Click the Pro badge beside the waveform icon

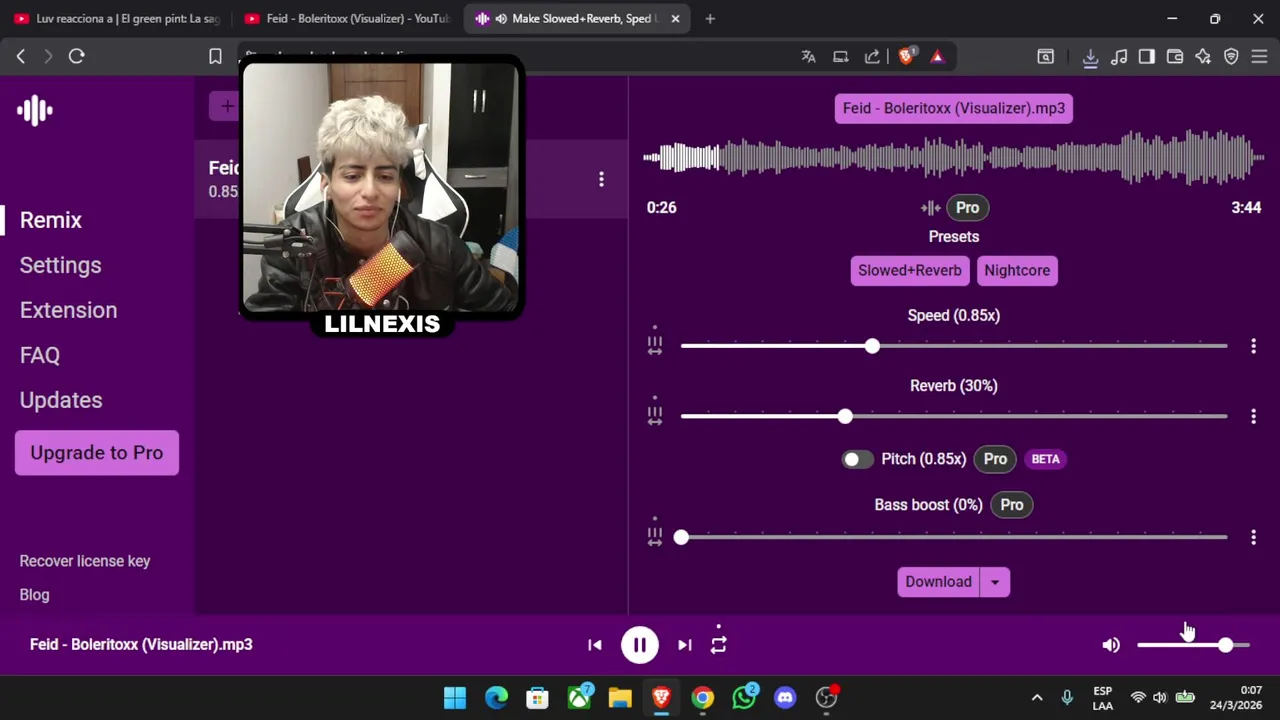[x=967, y=208]
